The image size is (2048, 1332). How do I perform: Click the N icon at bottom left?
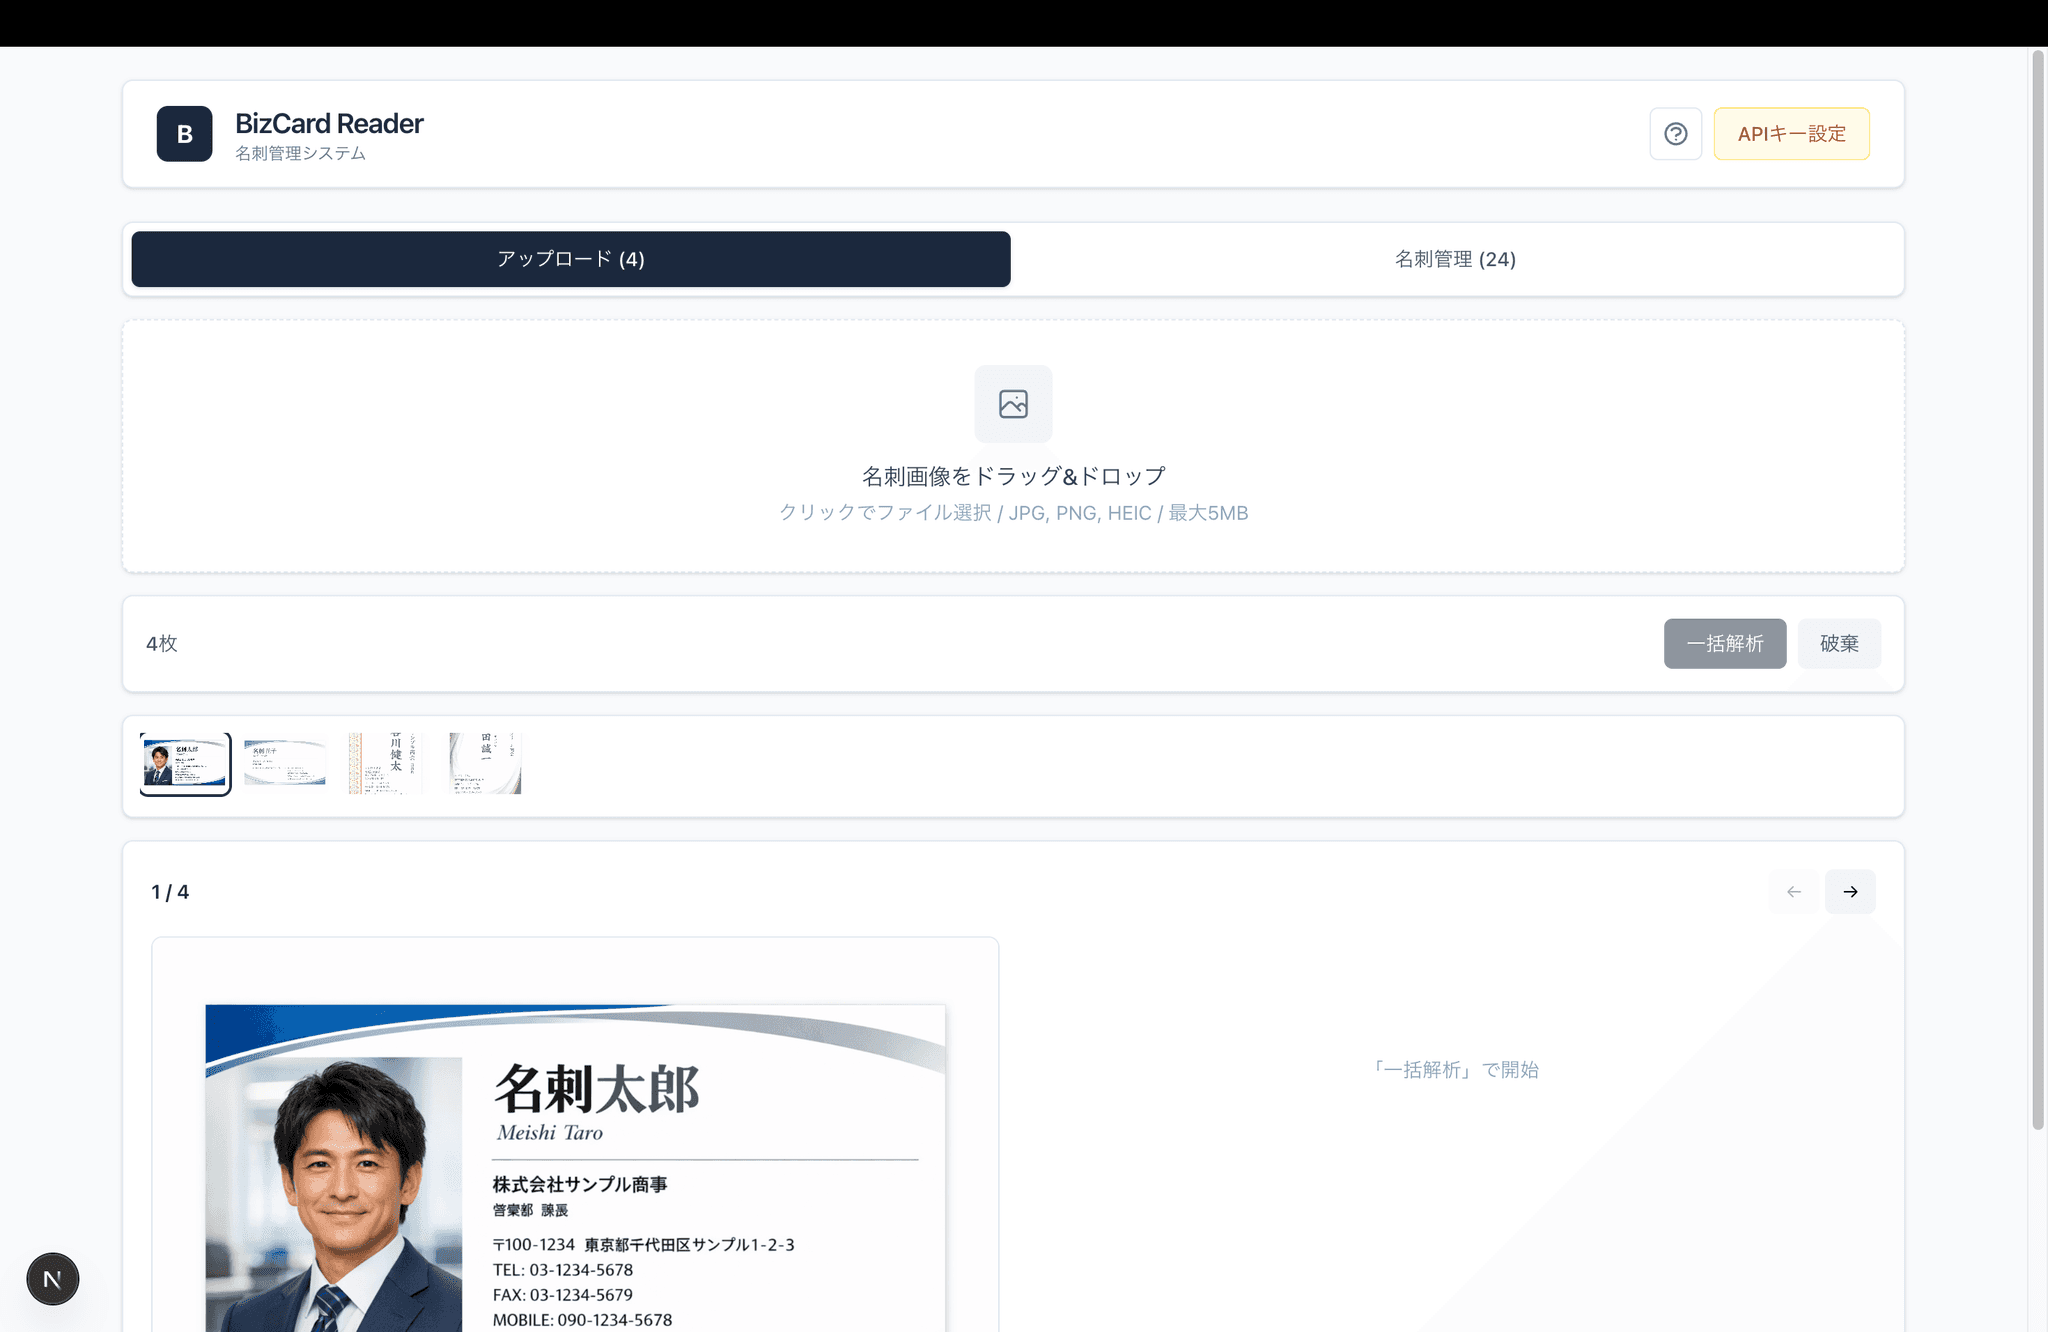tap(52, 1278)
